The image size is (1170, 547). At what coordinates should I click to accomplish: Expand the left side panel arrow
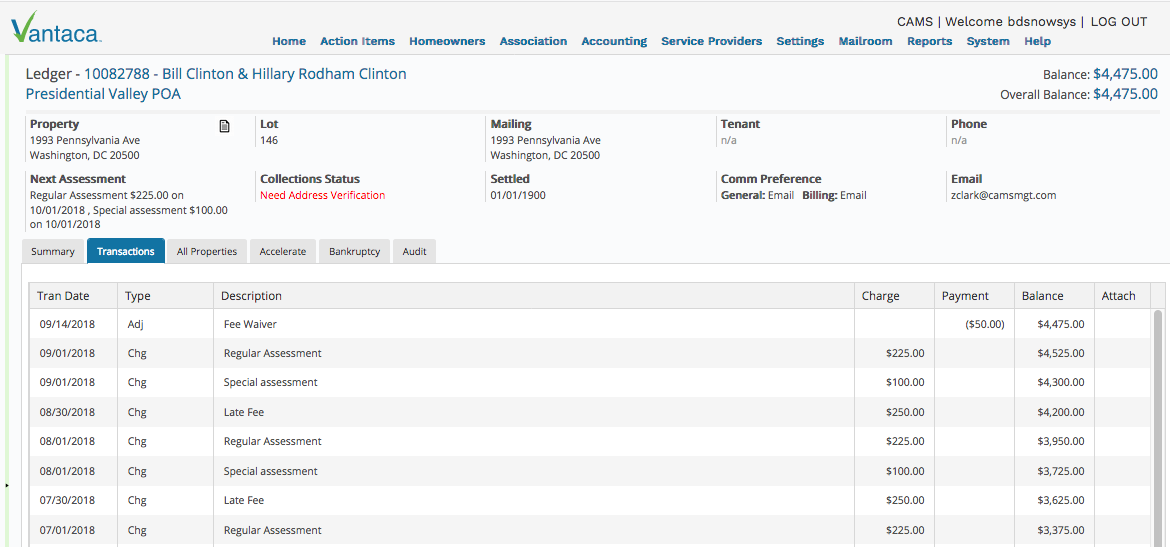[7, 485]
